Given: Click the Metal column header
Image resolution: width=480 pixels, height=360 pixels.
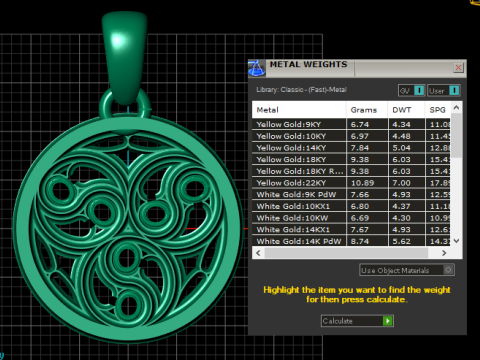Looking at the screenshot, I should [299, 110].
